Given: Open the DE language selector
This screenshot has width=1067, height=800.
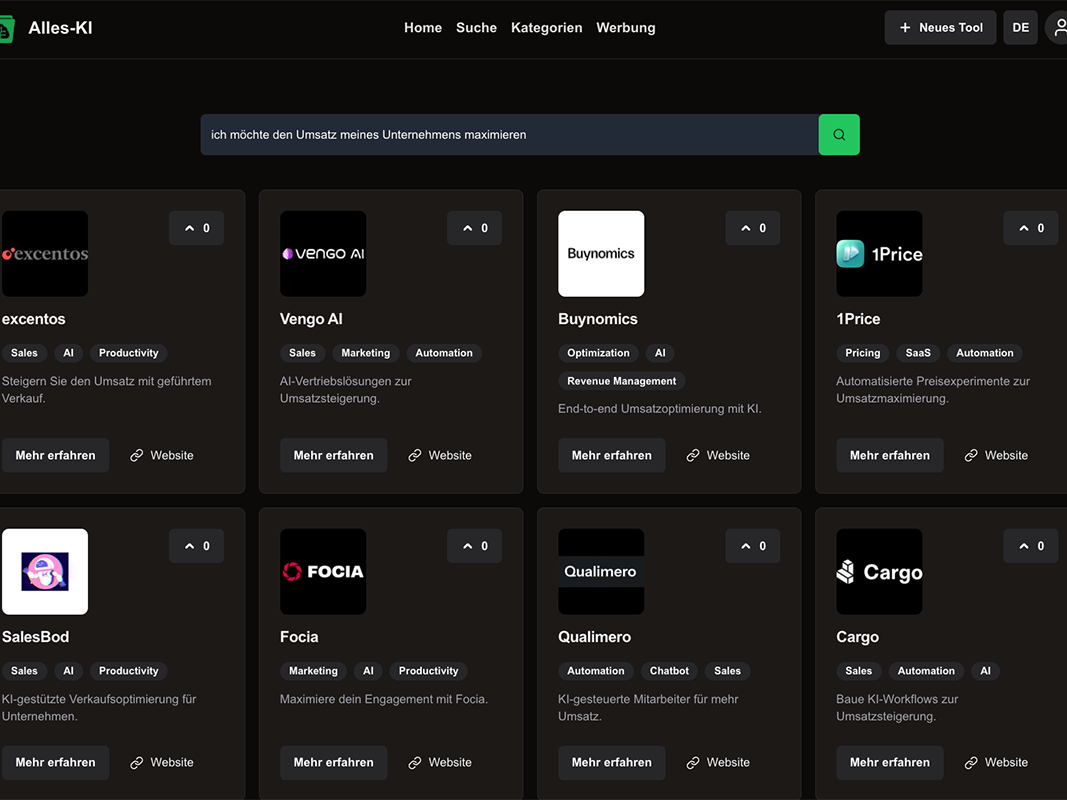Looking at the screenshot, I should coord(1020,28).
